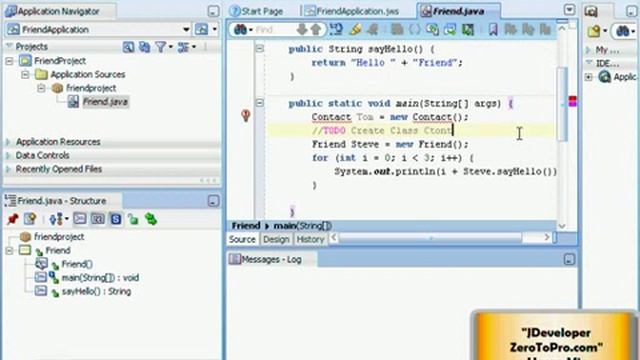Toggle the Show Static Members S button
The width and height of the screenshot is (640, 360).
pyautogui.click(x=116, y=219)
